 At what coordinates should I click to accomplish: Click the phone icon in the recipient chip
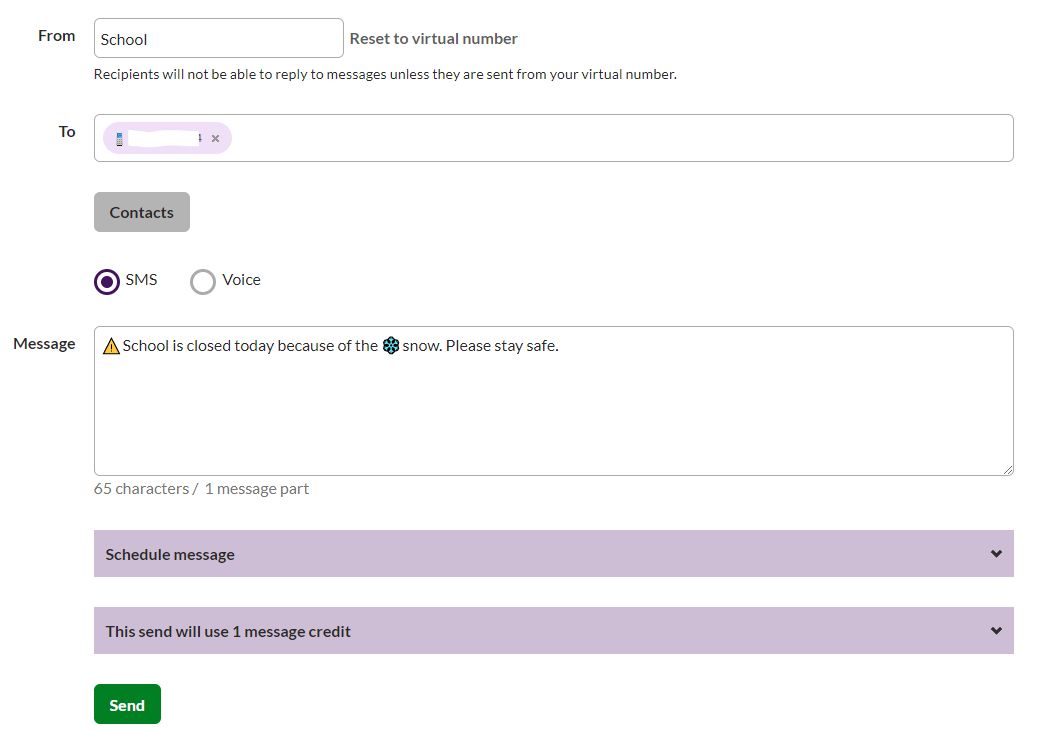pyautogui.click(x=120, y=138)
